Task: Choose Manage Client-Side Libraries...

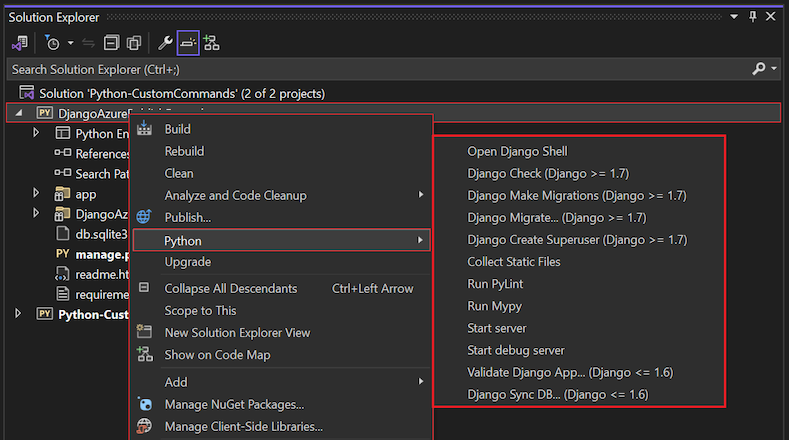Action: pos(244,426)
